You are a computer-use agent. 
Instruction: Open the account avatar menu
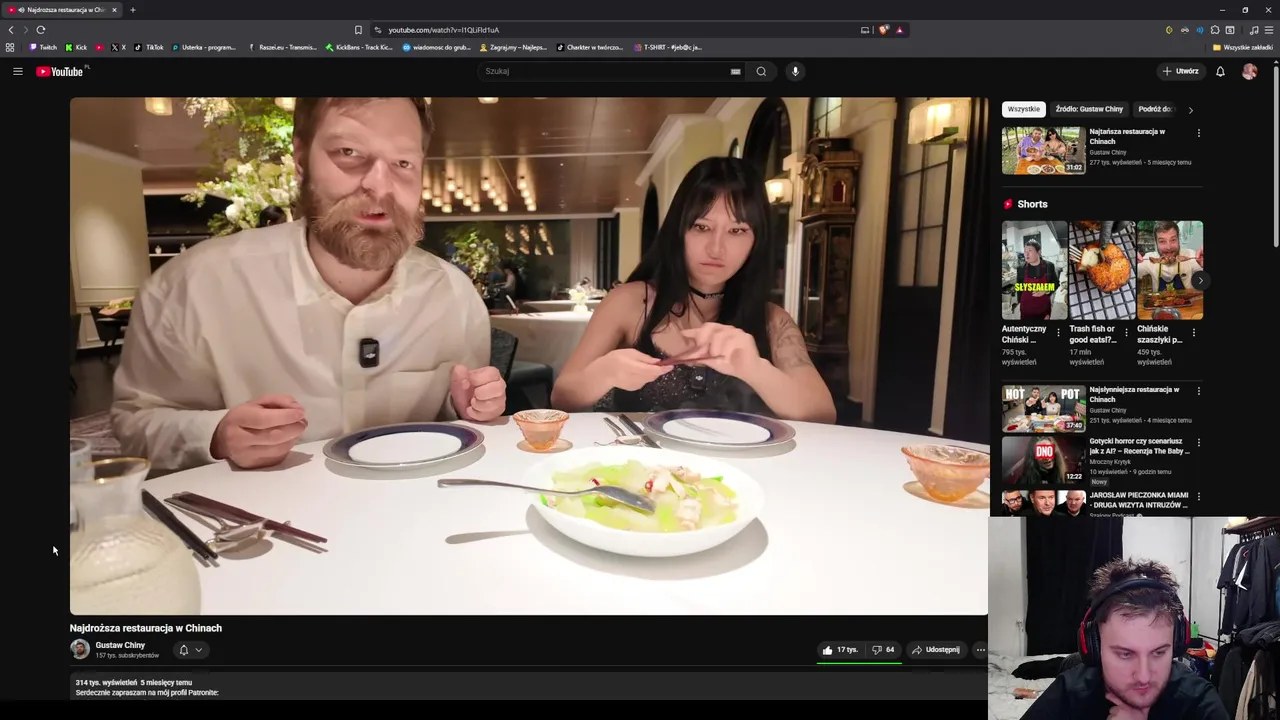click(x=1249, y=71)
